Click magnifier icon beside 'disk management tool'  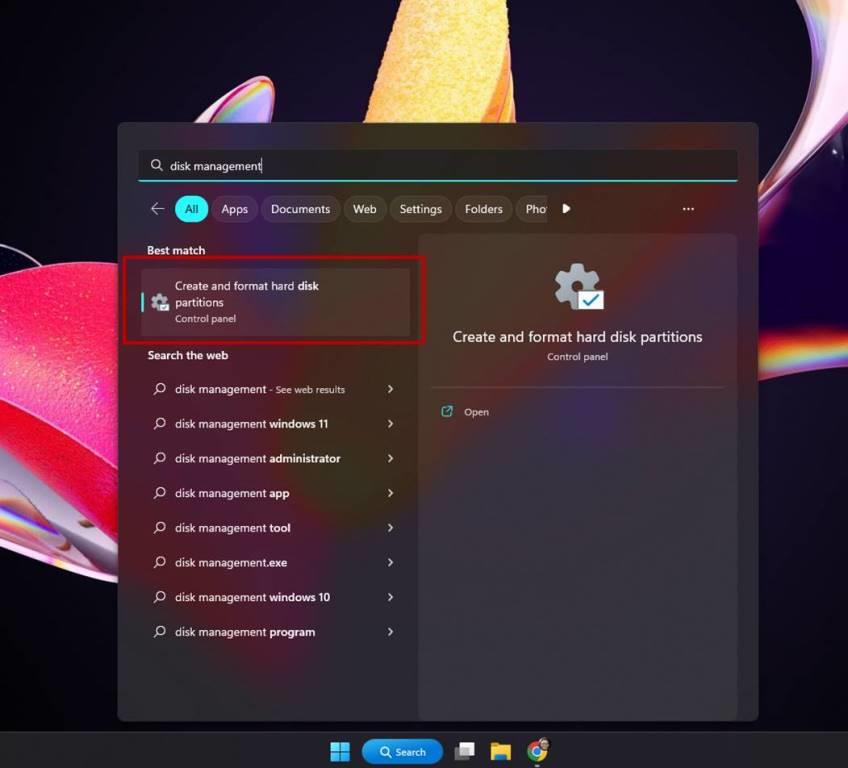tap(160, 527)
